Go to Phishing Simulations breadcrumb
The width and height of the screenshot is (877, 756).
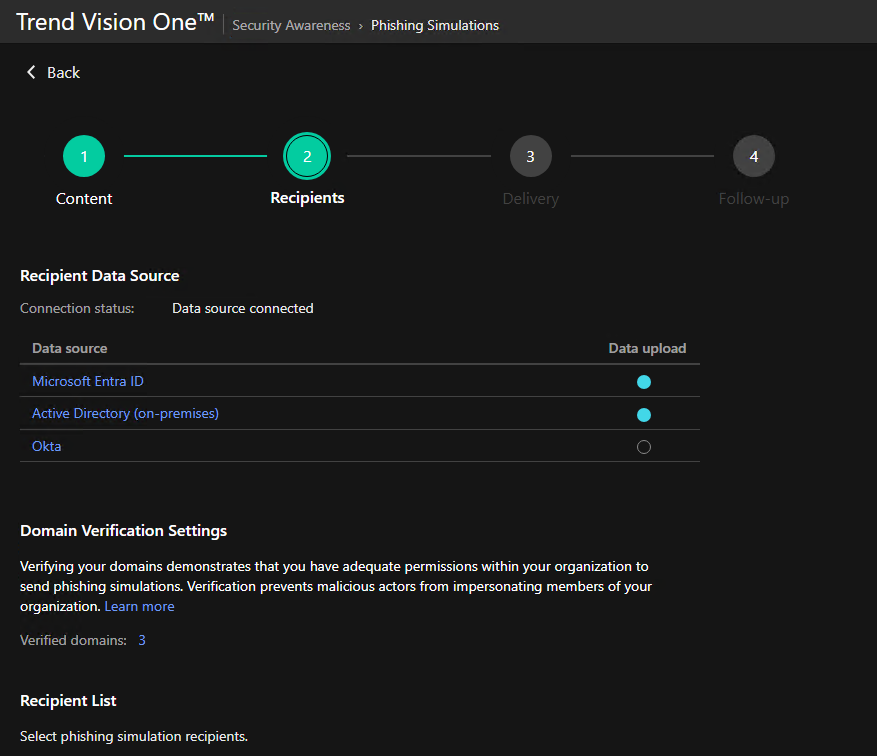coord(434,25)
